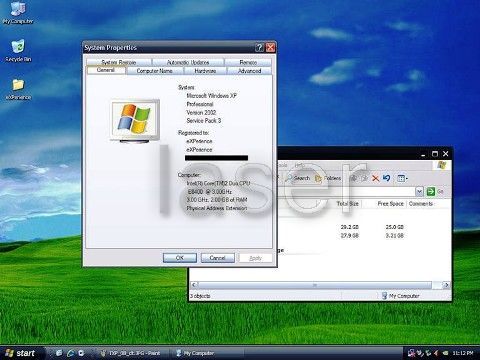Image resolution: width=480 pixels, height=360 pixels.
Task: Click the third Quick Launch media icon
Action: [x=81, y=353]
